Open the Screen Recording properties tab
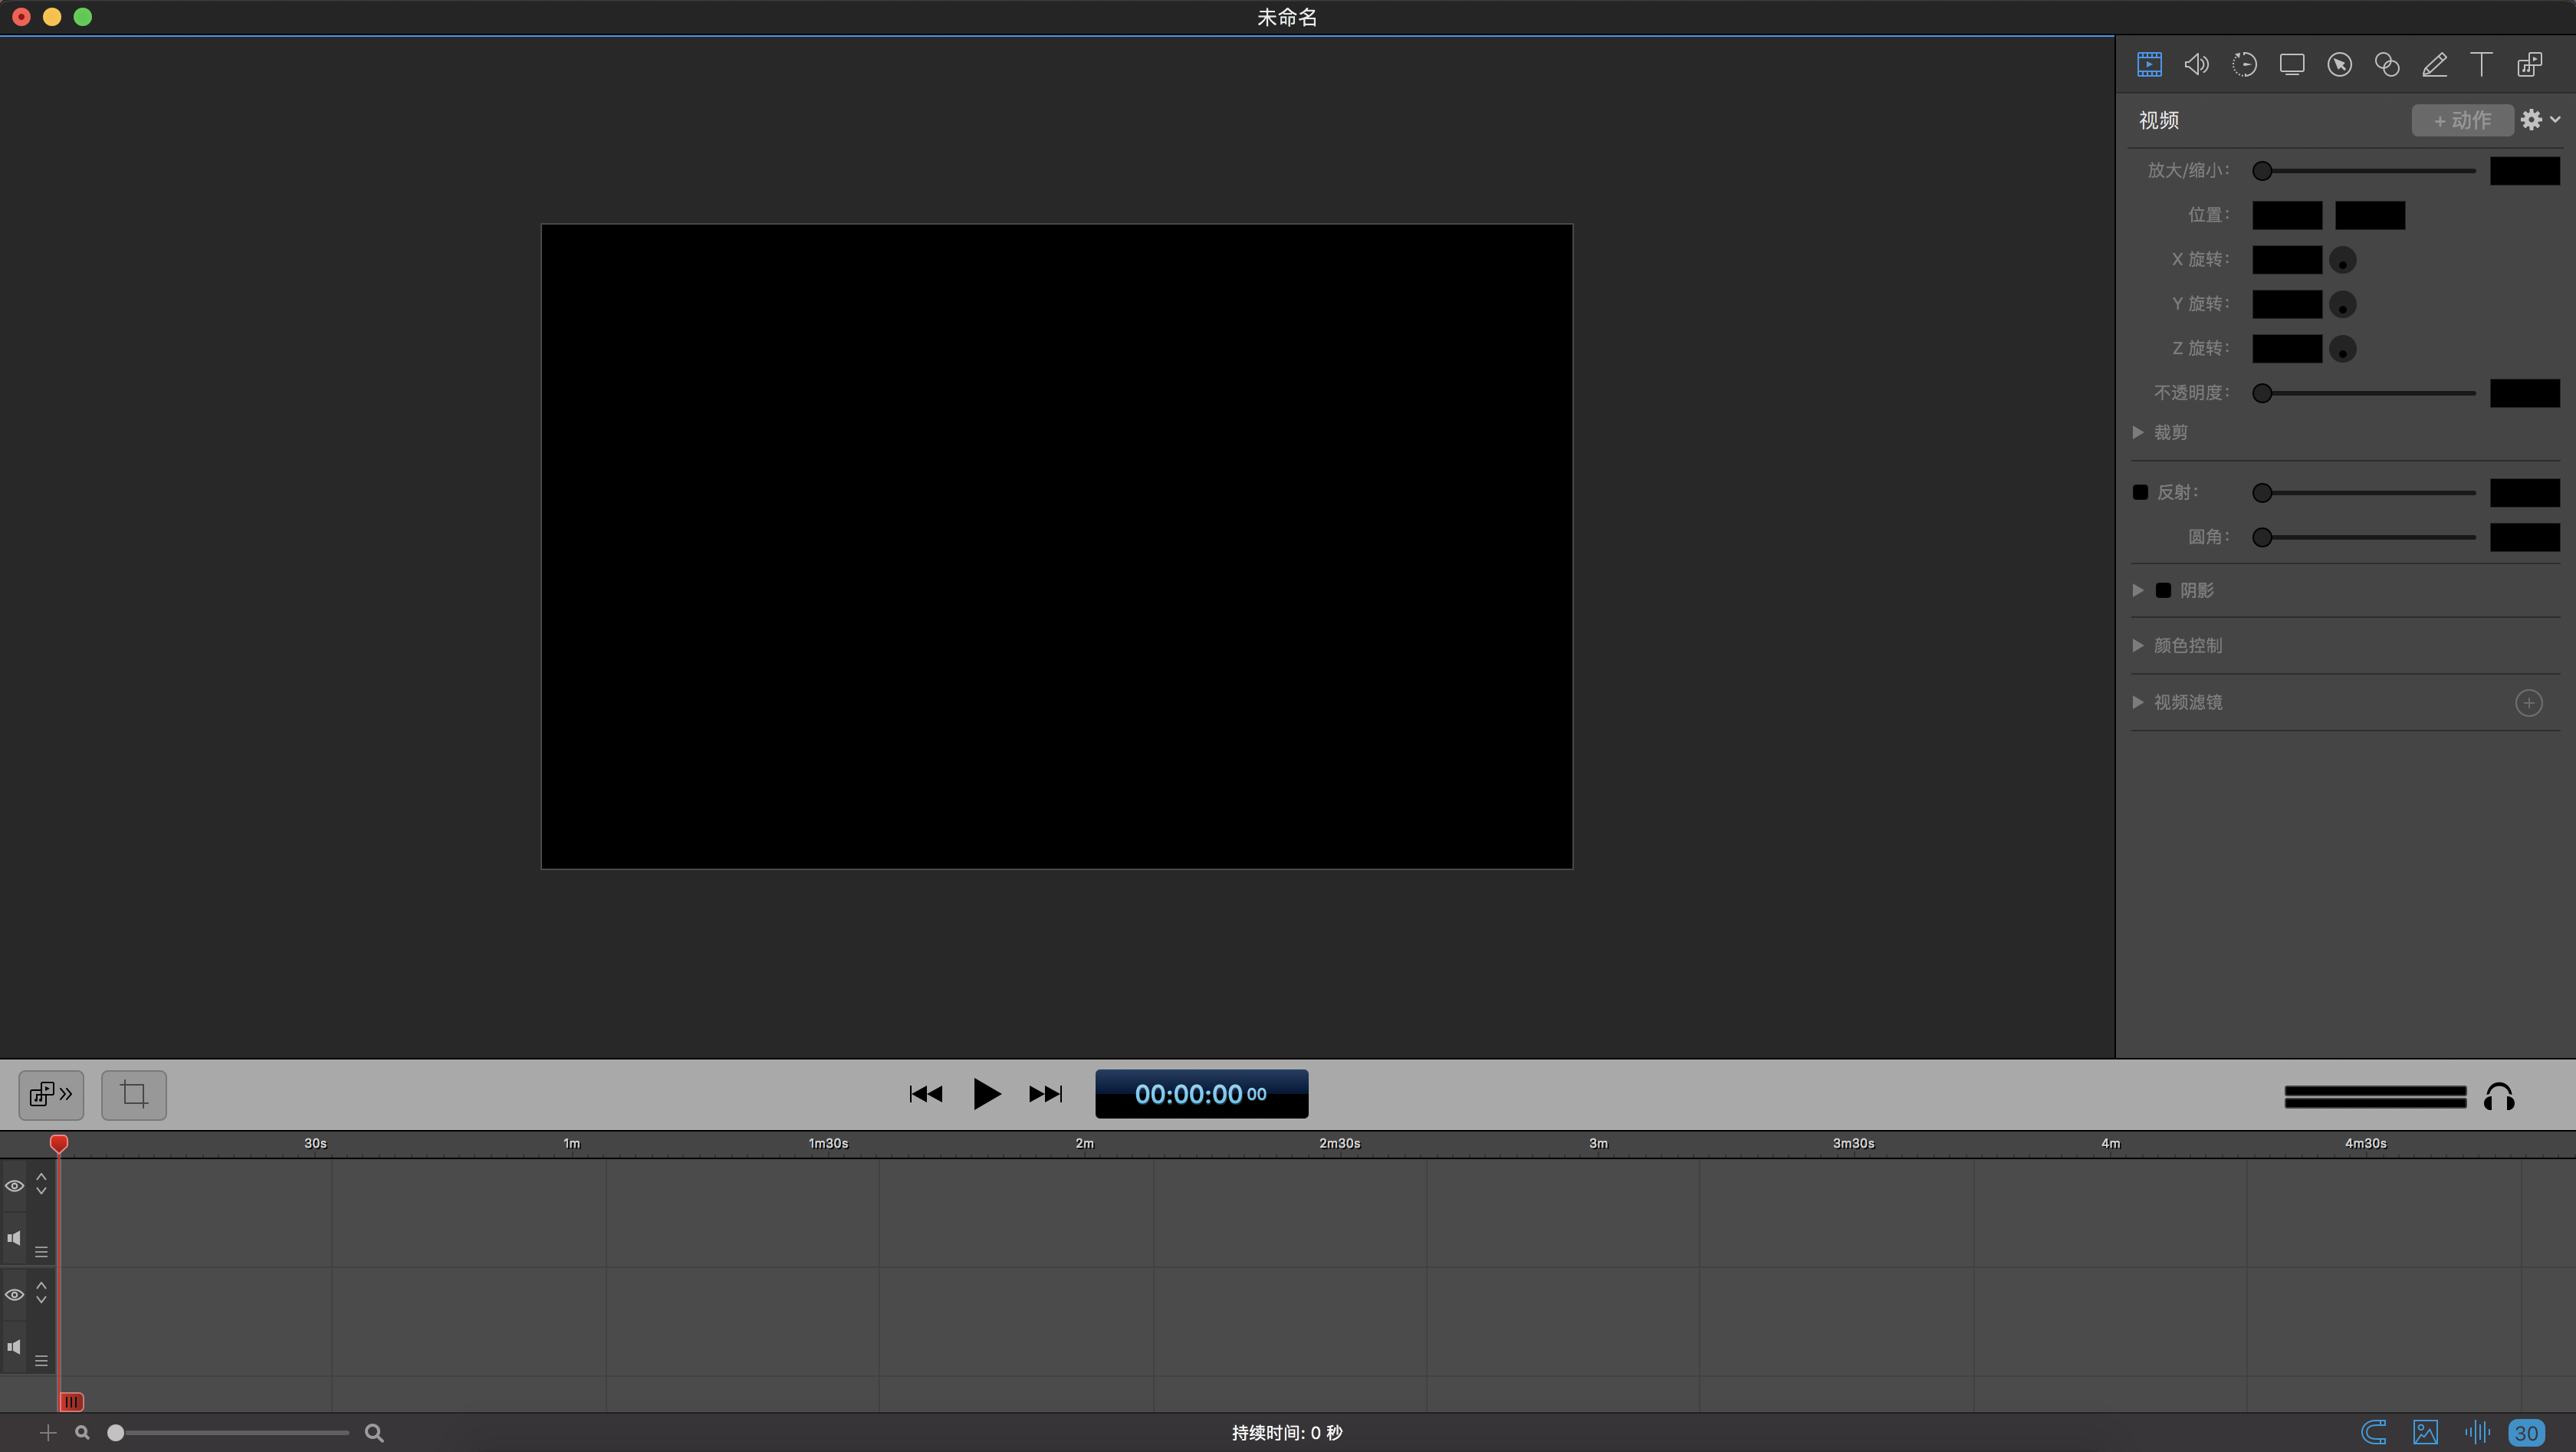The width and height of the screenshot is (2576, 1452). pyautogui.click(x=2292, y=65)
